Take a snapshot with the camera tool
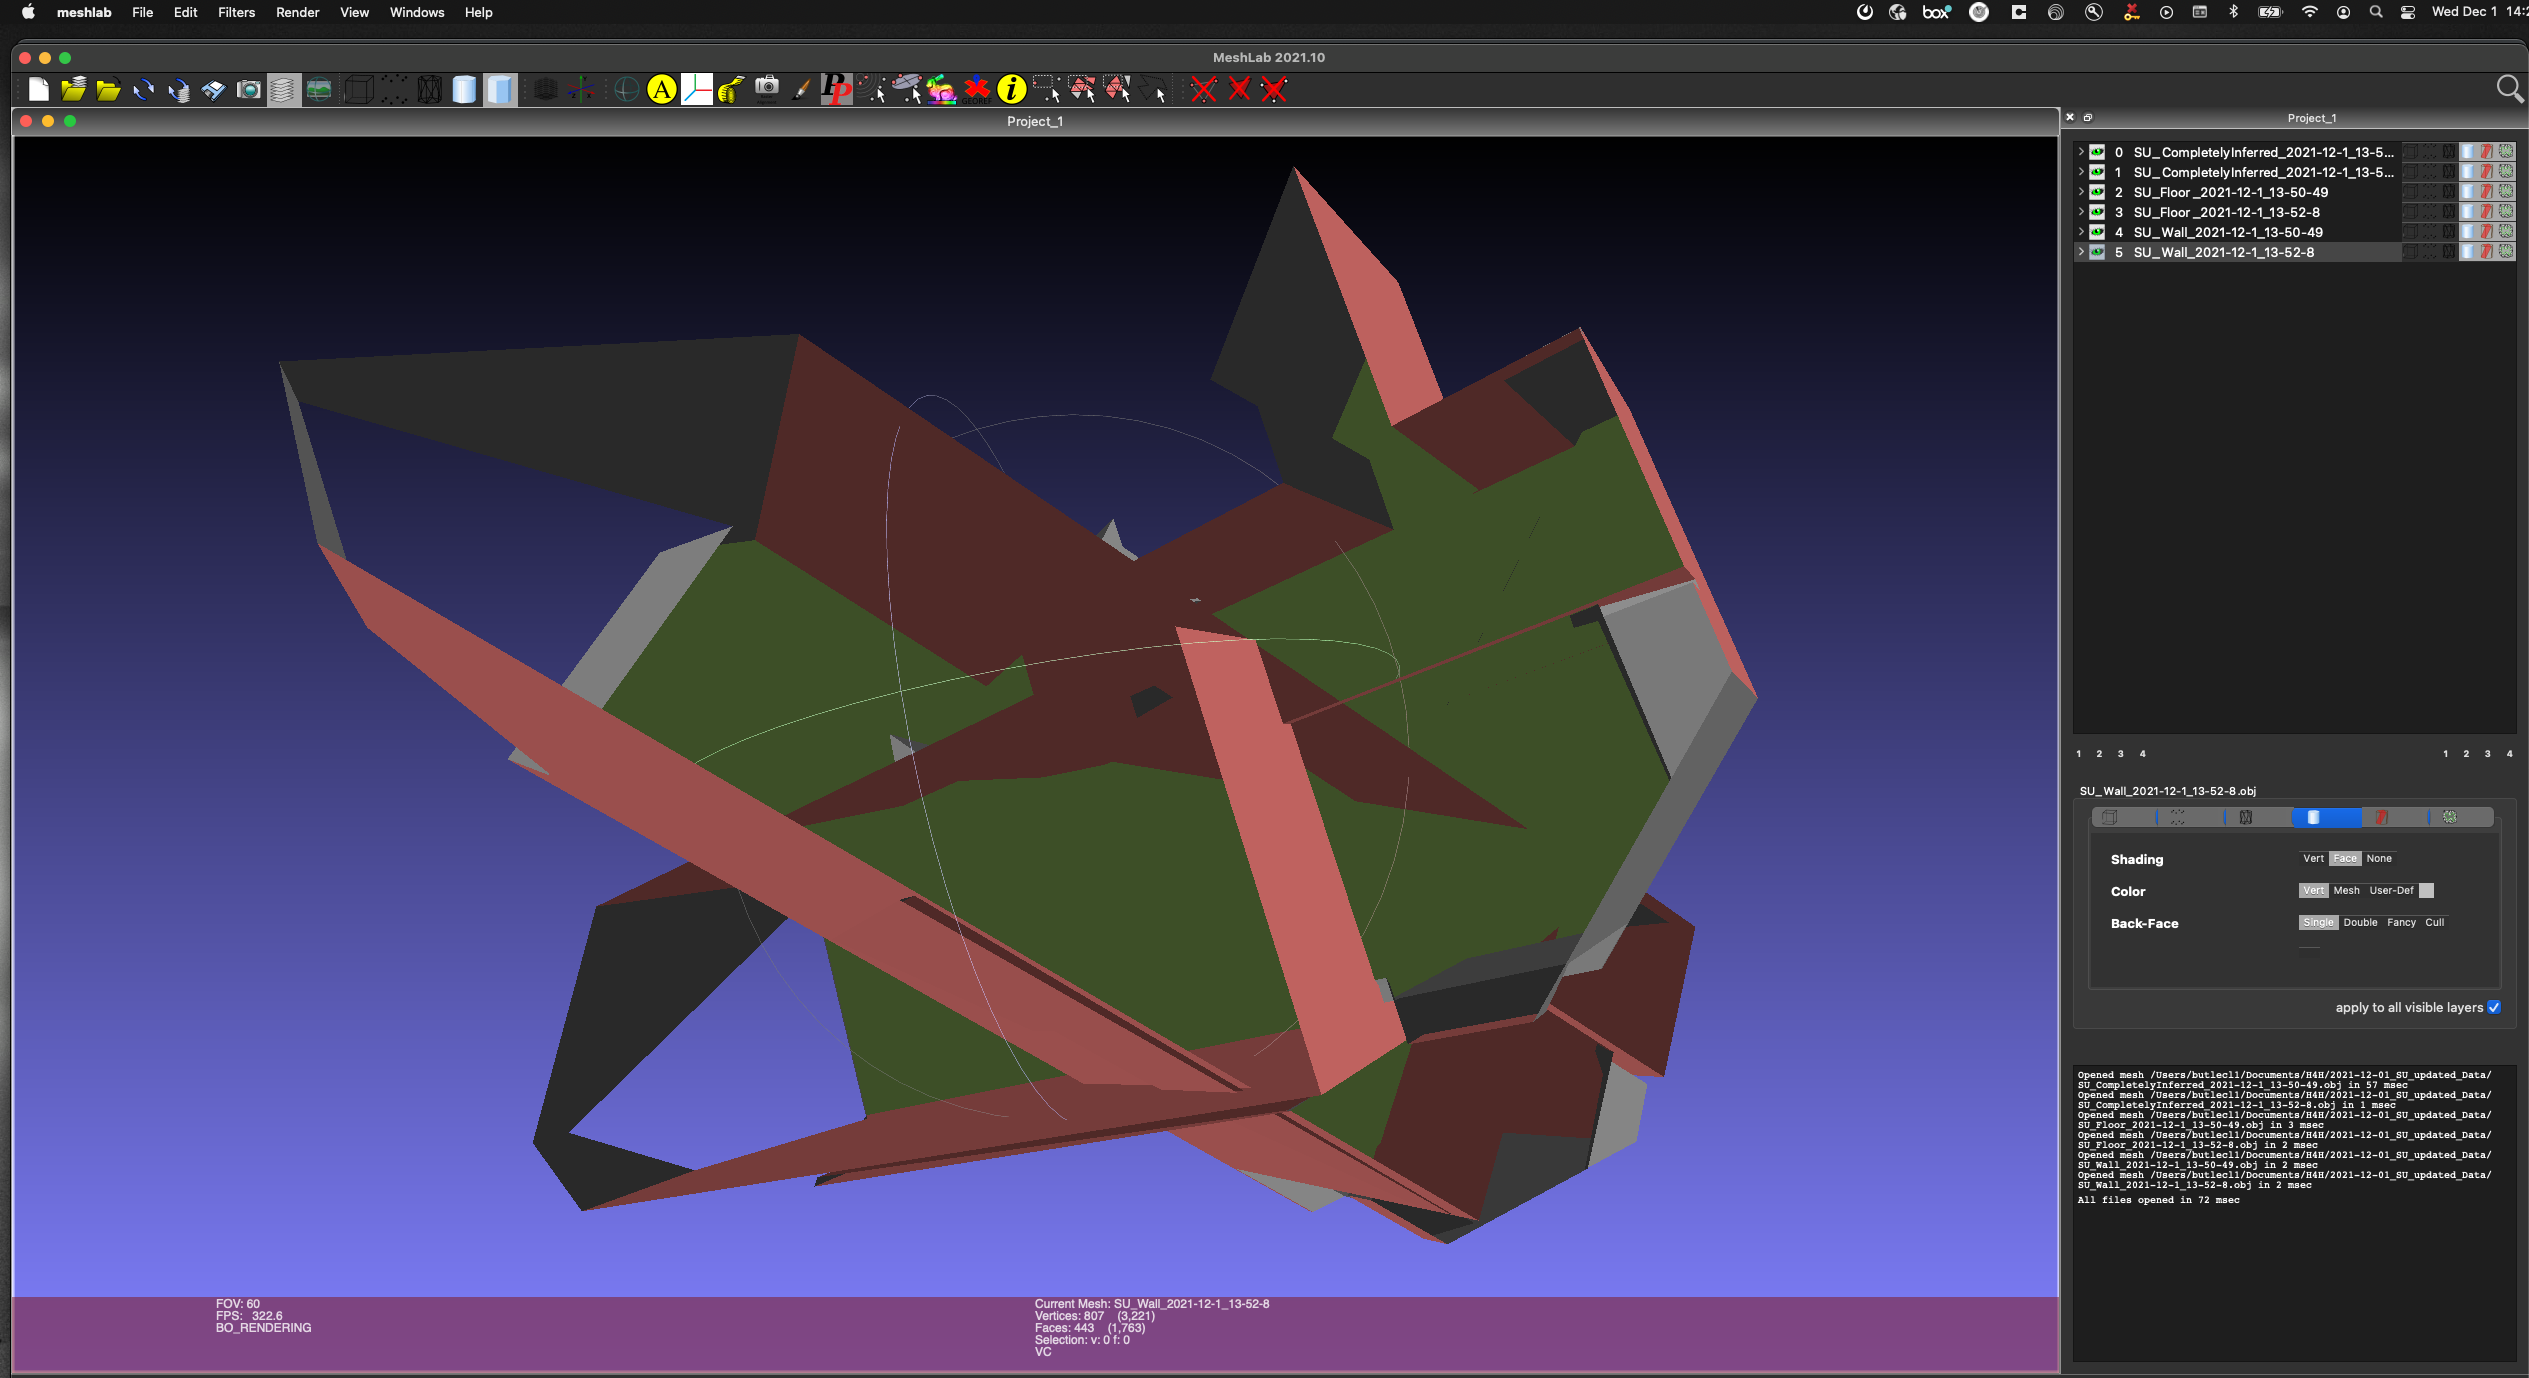2529x1378 pixels. (248, 89)
